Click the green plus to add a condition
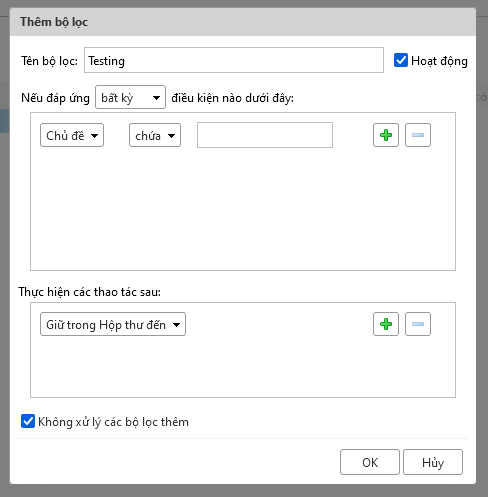This screenshot has width=488, height=497. click(x=386, y=135)
